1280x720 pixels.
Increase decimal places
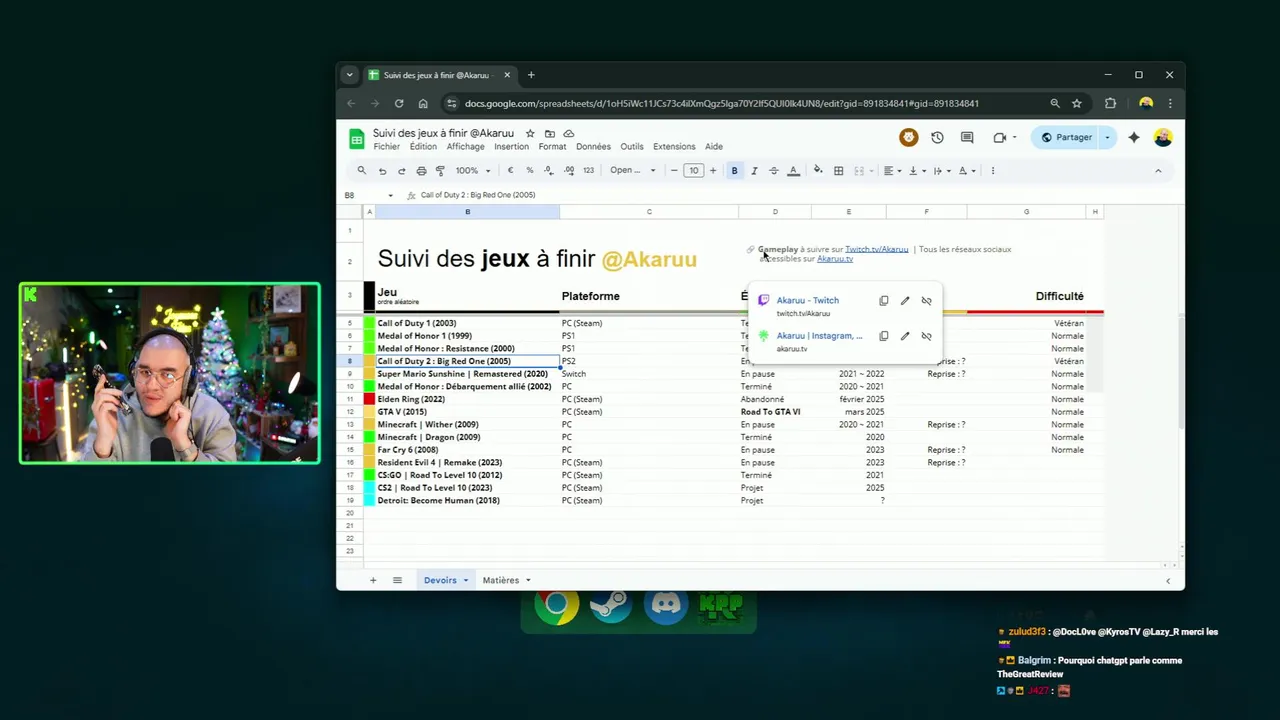pyautogui.click(x=568, y=171)
